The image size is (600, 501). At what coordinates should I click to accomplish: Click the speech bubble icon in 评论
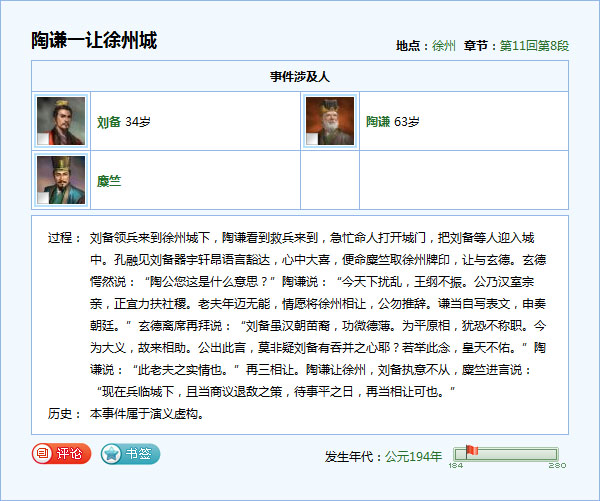pos(43,454)
